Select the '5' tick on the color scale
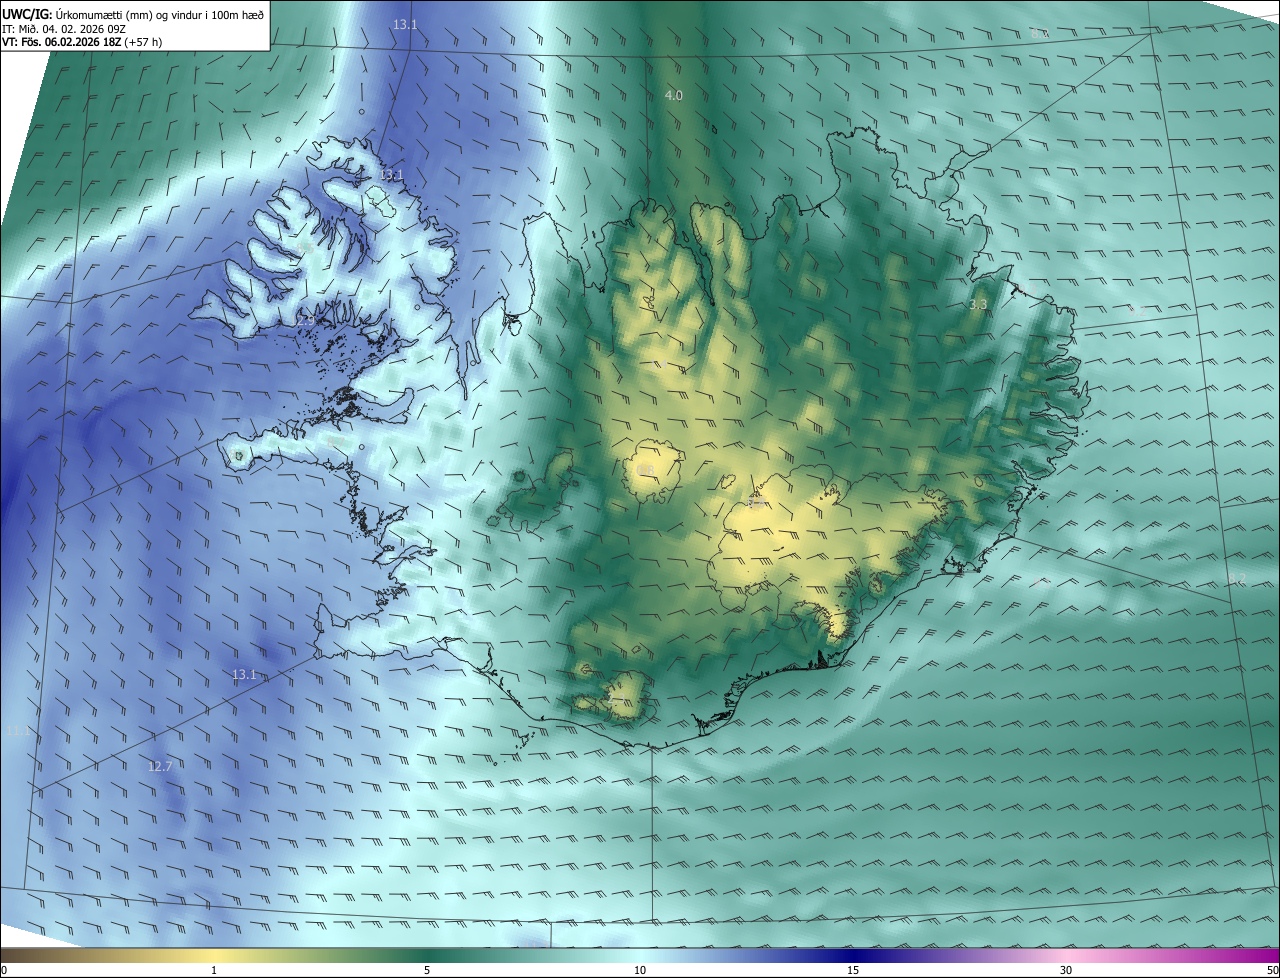 (427, 970)
